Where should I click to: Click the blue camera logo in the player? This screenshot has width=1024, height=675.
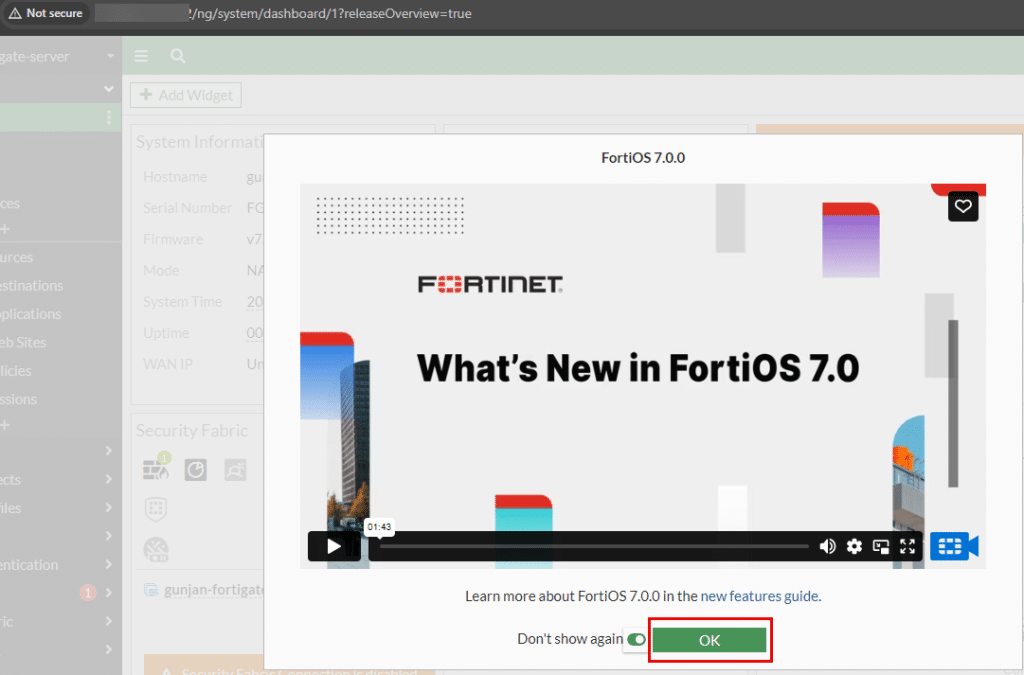pos(954,546)
